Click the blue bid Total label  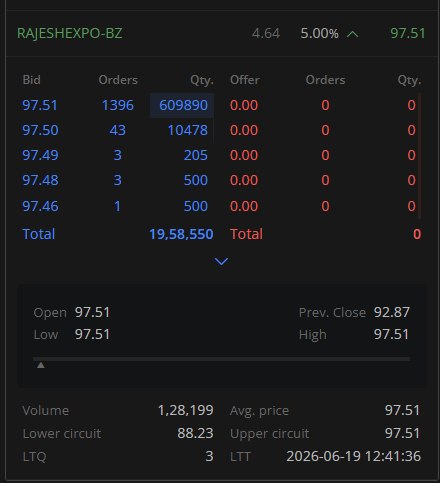[38, 234]
